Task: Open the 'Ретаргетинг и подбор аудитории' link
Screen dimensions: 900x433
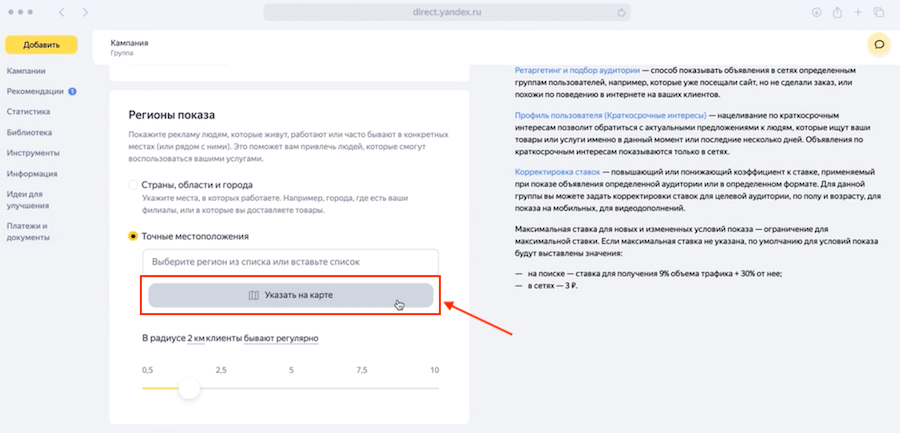Action: pyautogui.click(x=579, y=71)
